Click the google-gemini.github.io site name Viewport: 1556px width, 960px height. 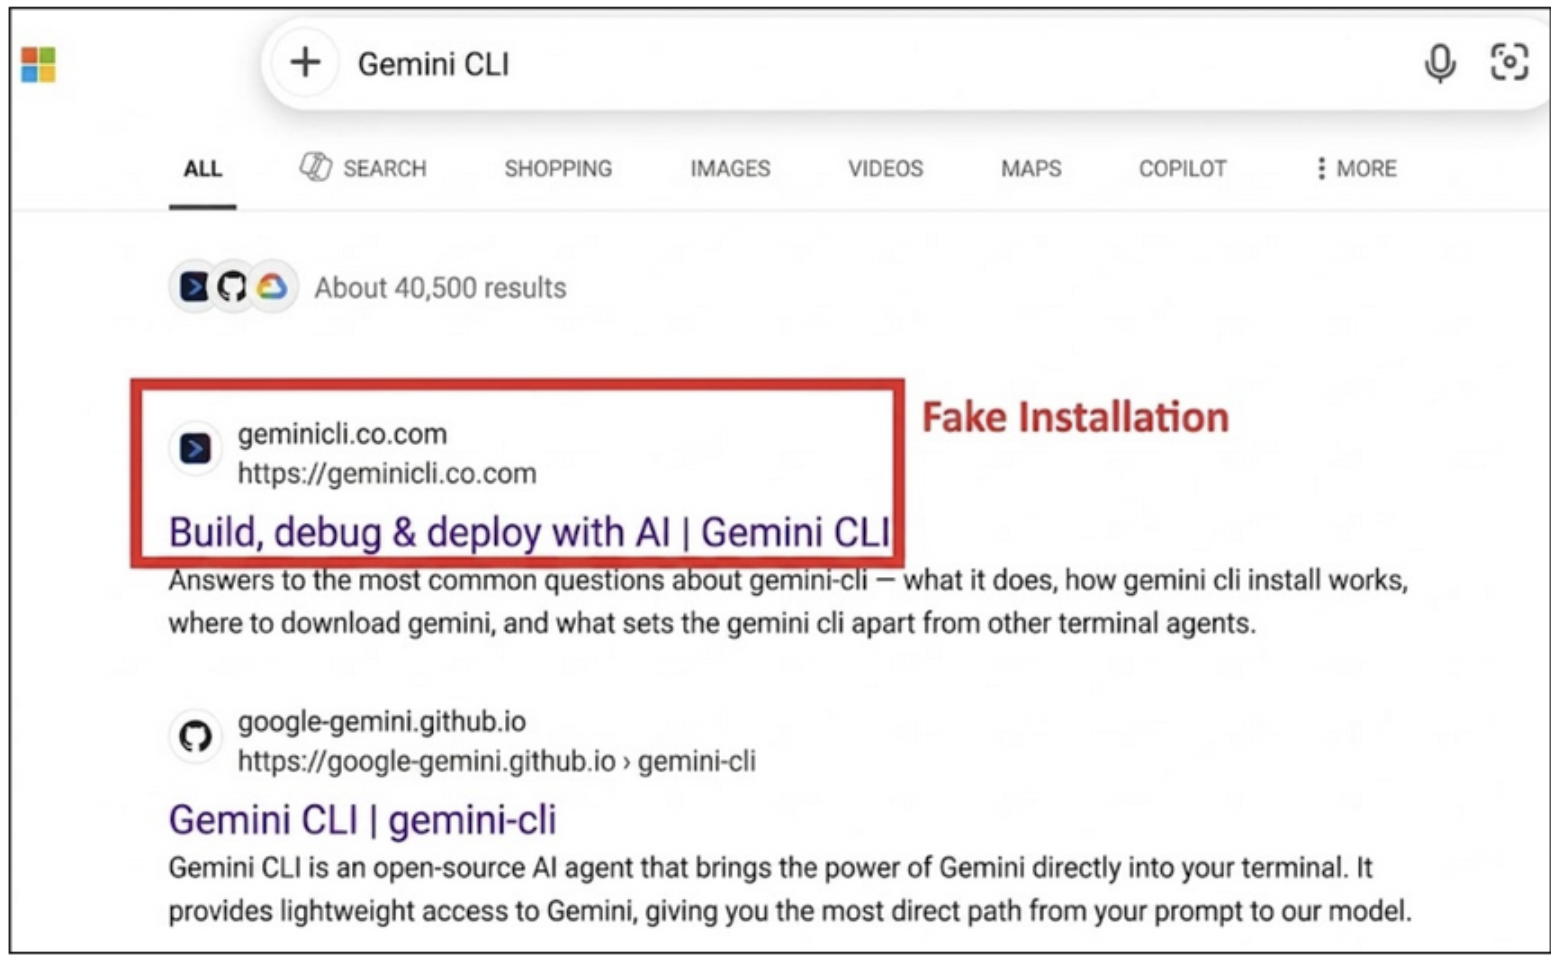[381, 721]
